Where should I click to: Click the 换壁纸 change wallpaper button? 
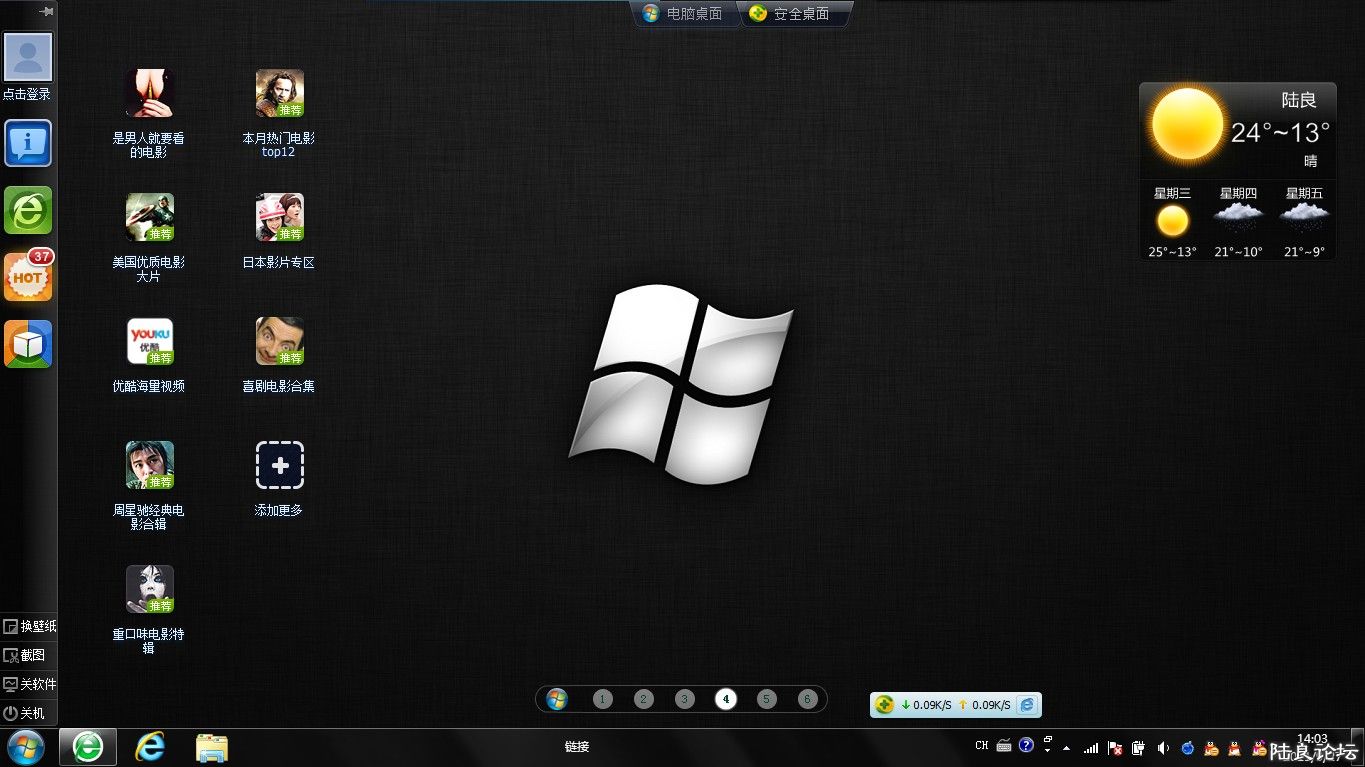coord(29,627)
